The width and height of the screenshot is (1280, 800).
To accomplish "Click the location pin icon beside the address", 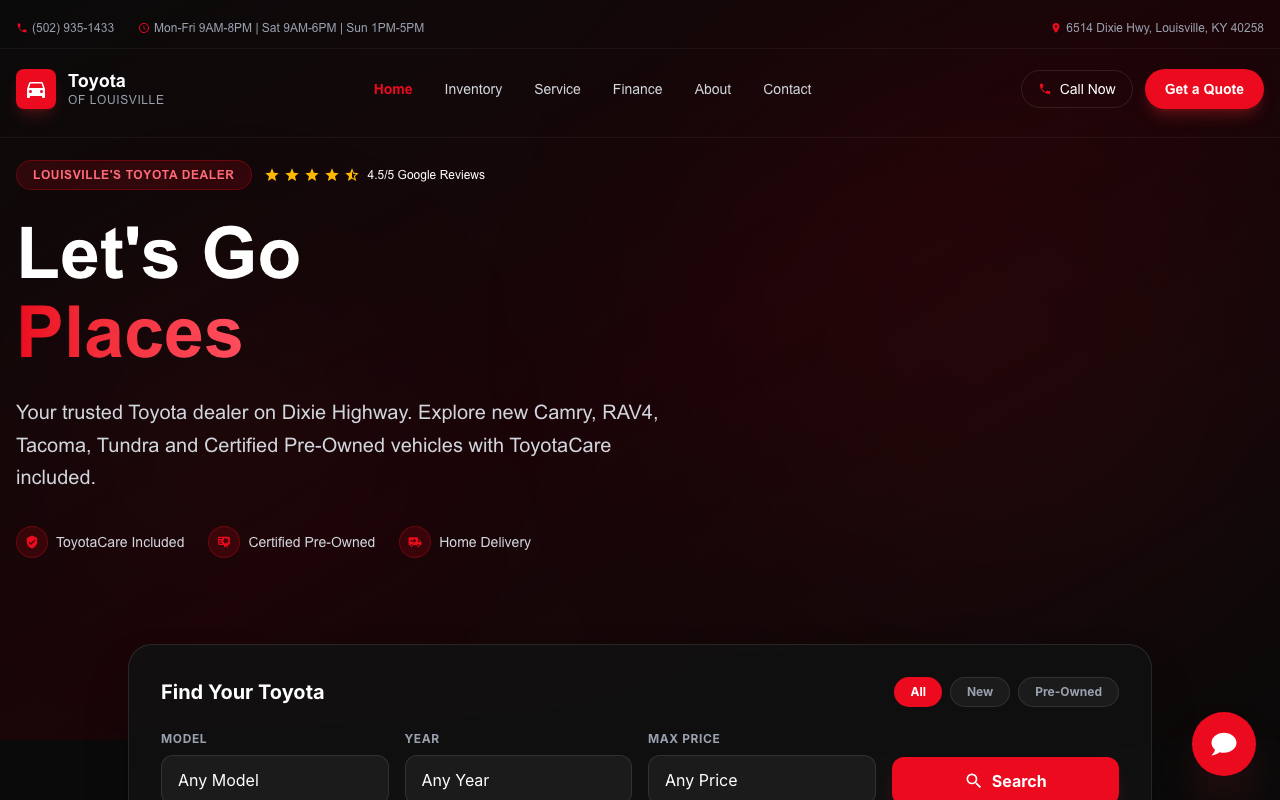I will click(x=1056, y=28).
